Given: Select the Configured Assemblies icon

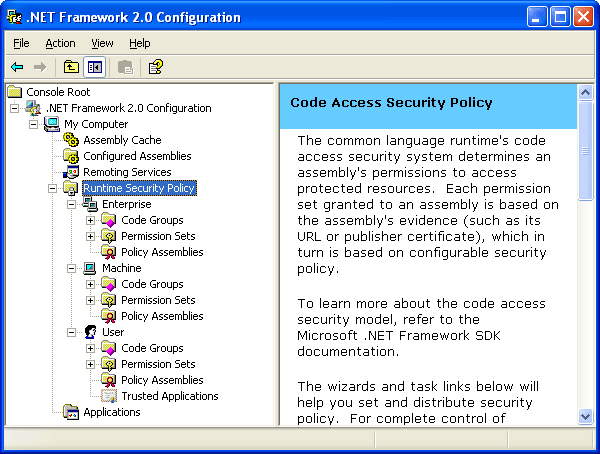Looking at the screenshot, I should [x=71, y=156].
